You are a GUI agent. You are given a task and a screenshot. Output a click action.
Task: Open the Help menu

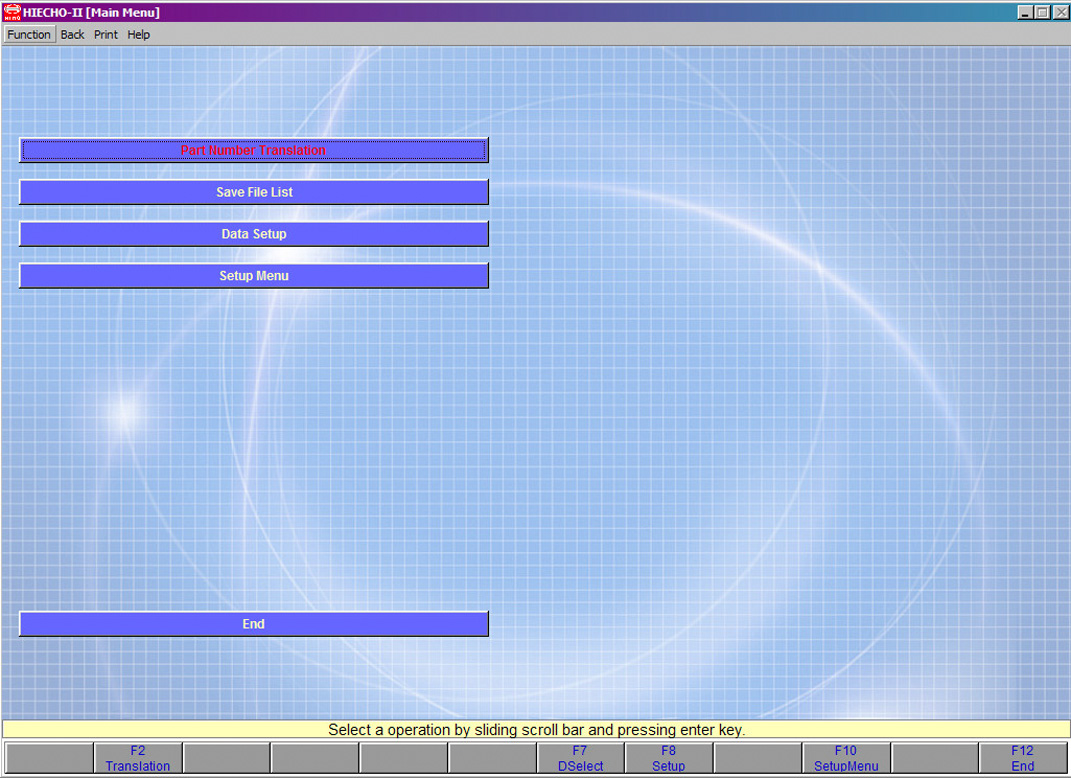coord(139,34)
